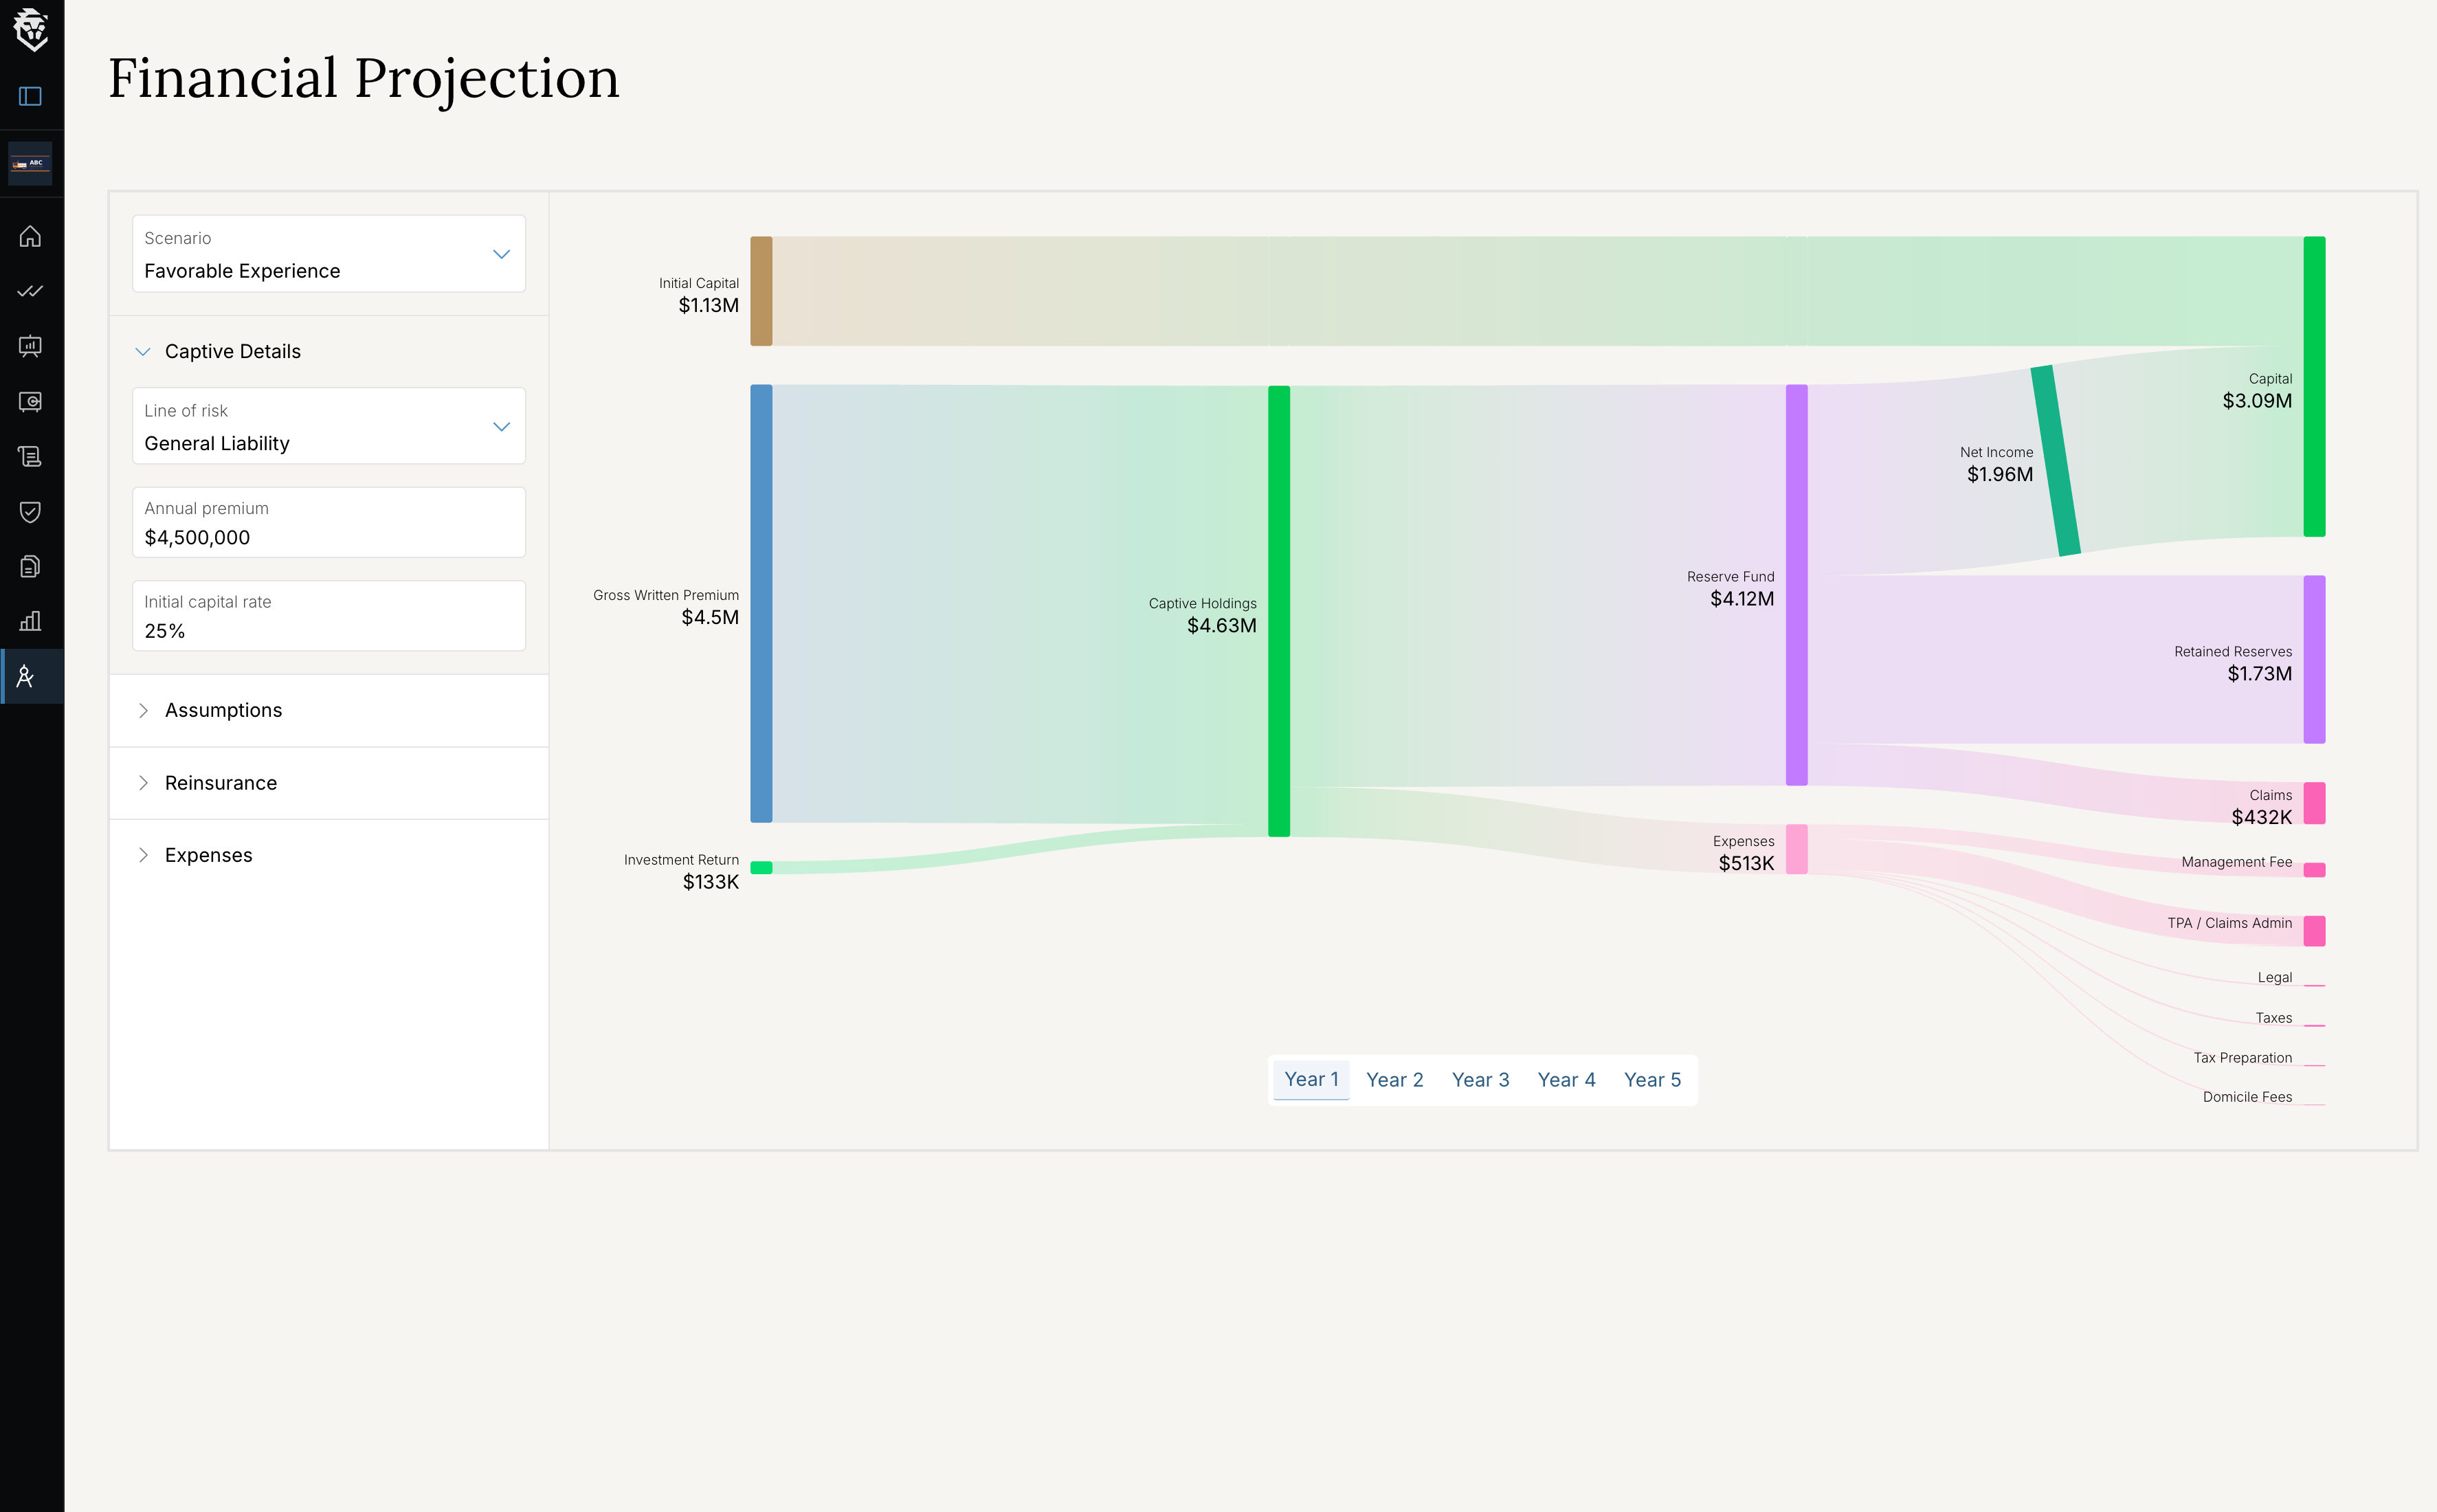Open the scroll document icon
This screenshot has height=1512, width=2437.
point(31,457)
